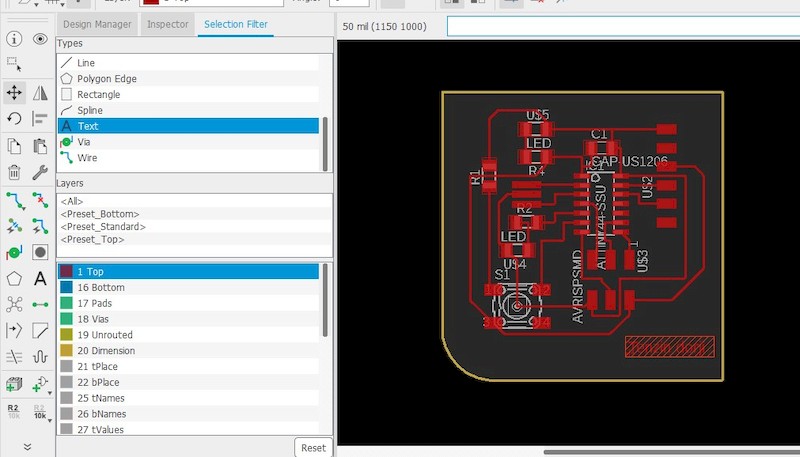Select the Hole/Pad circle tool
The width and height of the screenshot is (800, 457).
(40, 252)
